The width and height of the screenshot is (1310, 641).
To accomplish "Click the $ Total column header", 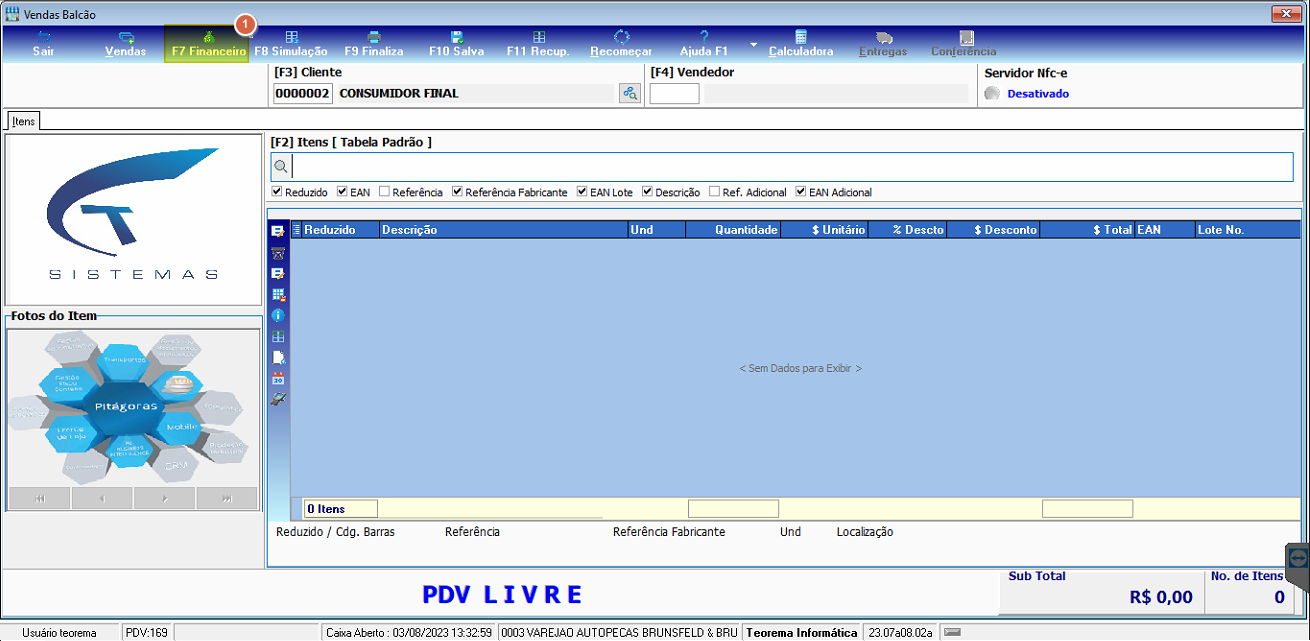I will (1087, 230).
